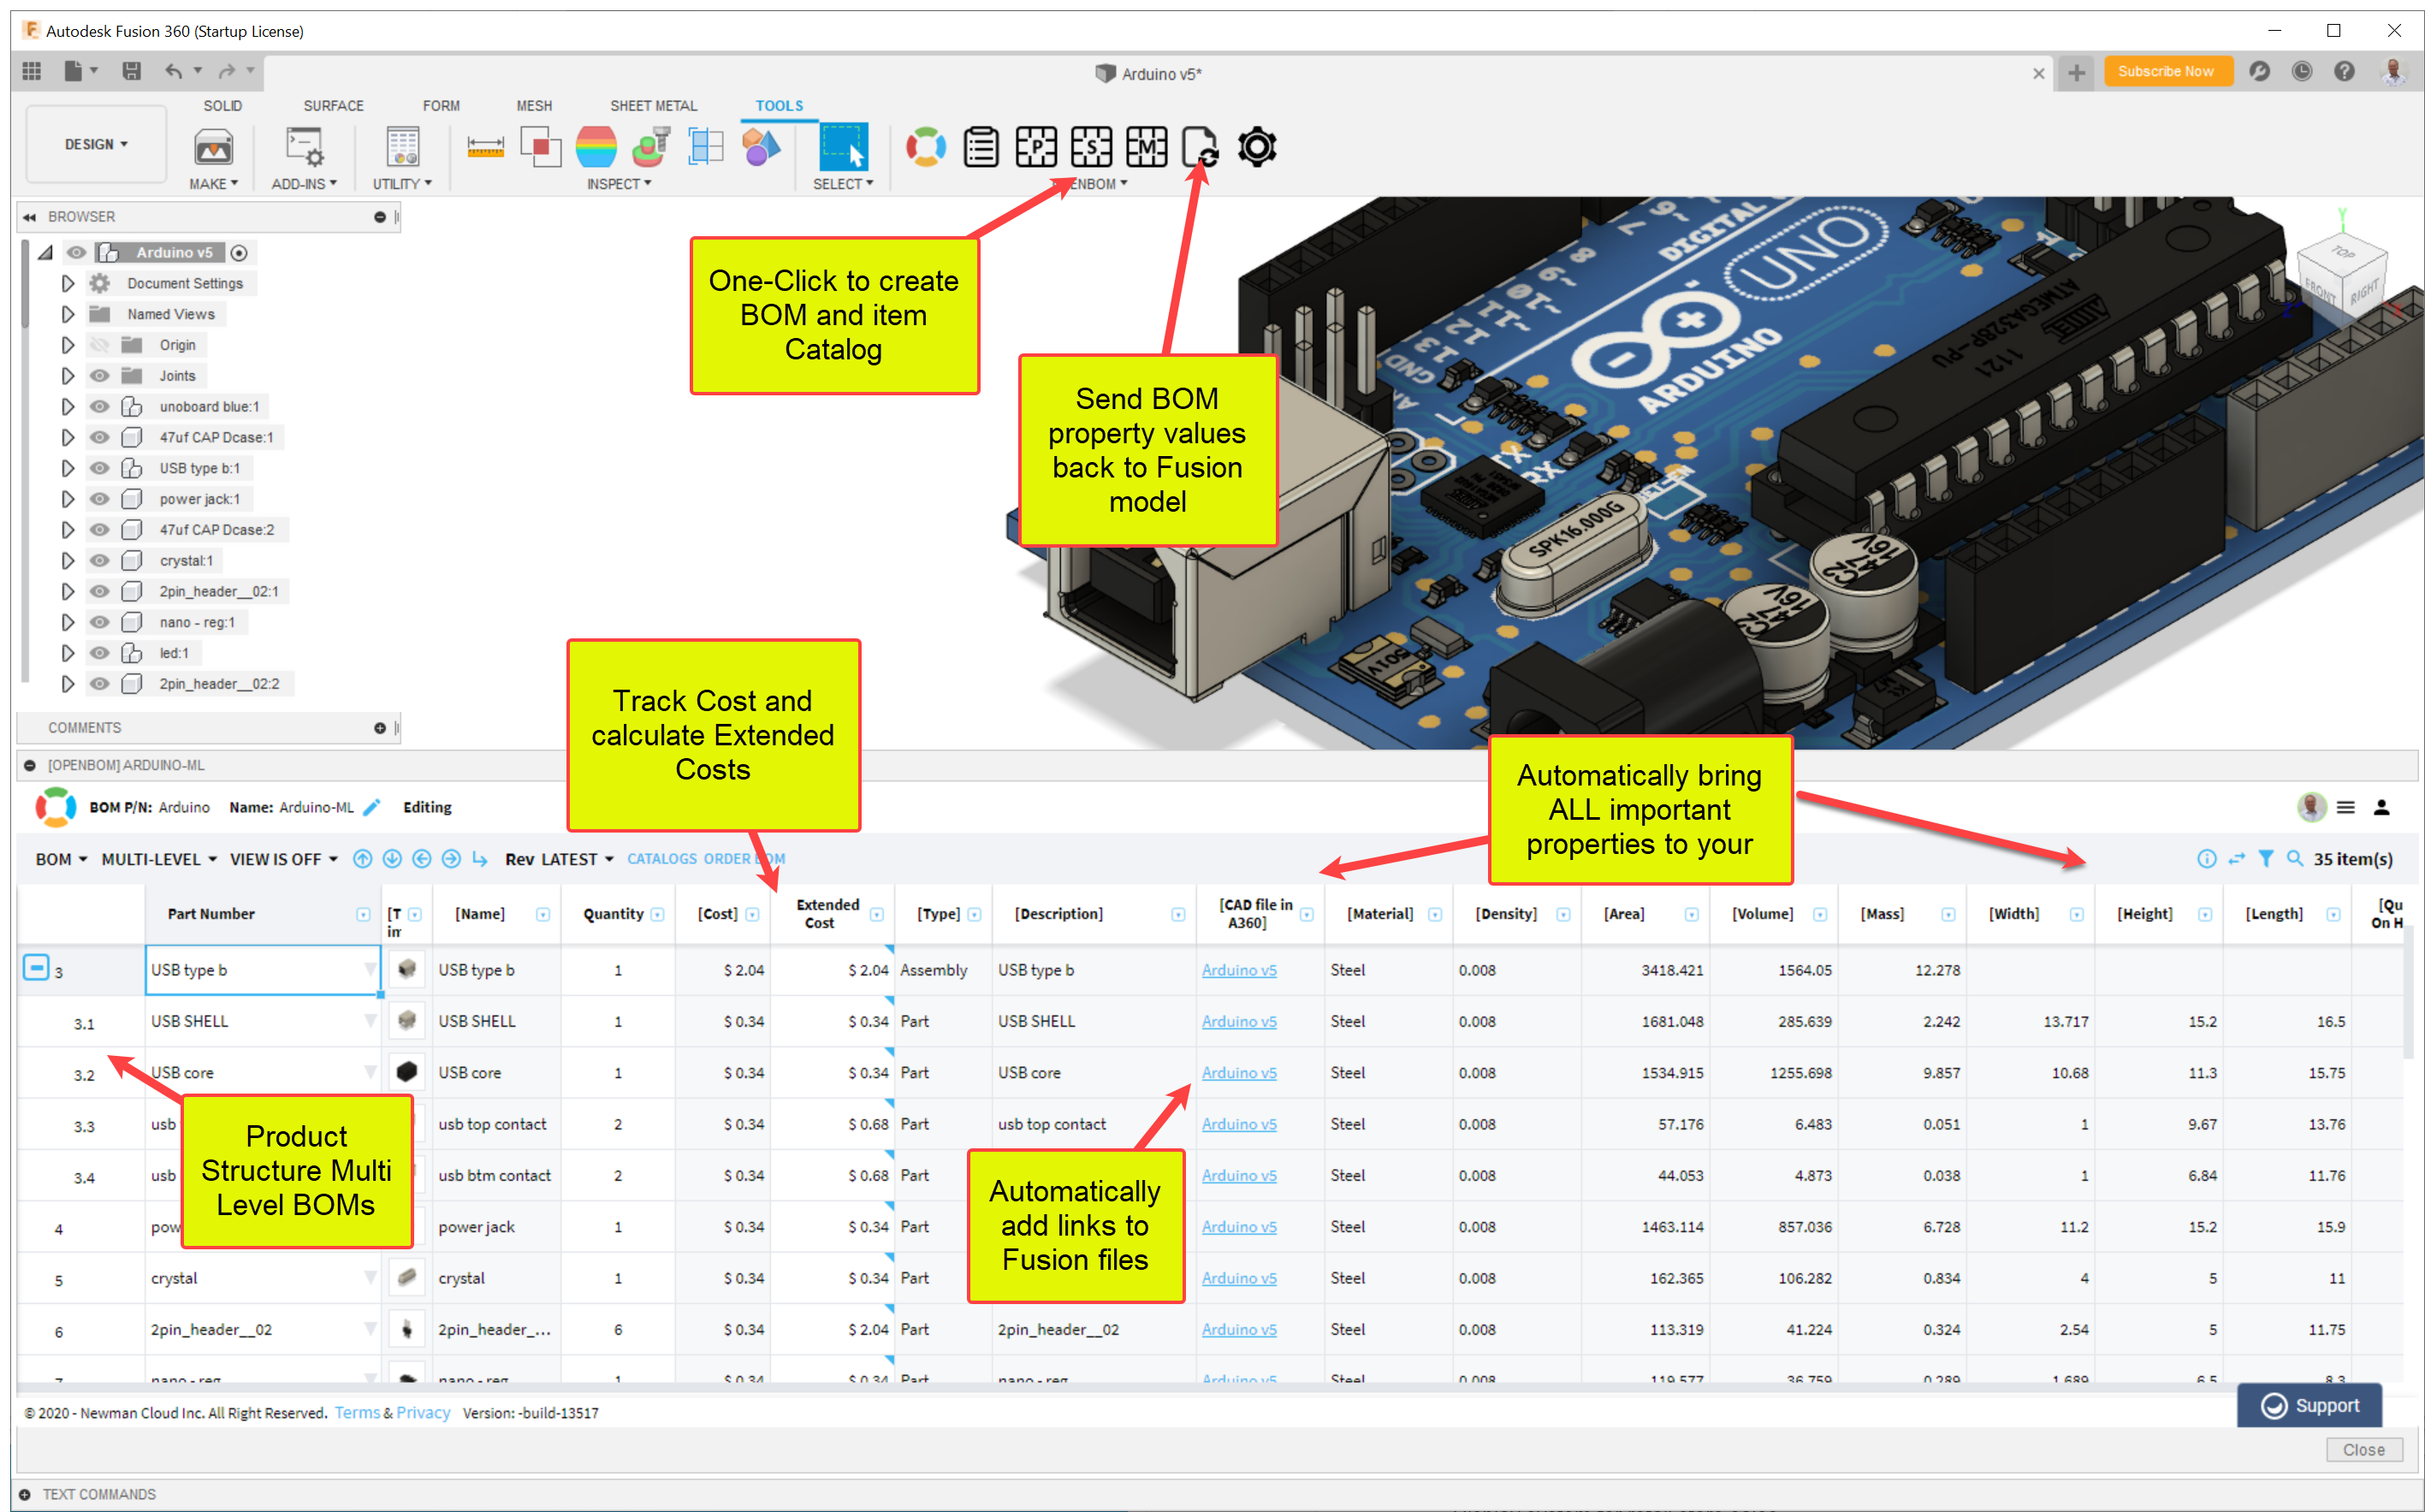The width and height of the screenshot is (2425, 1512).
Task: Expand the USB type b:1 tree node
Action: (x=67, y=468)
